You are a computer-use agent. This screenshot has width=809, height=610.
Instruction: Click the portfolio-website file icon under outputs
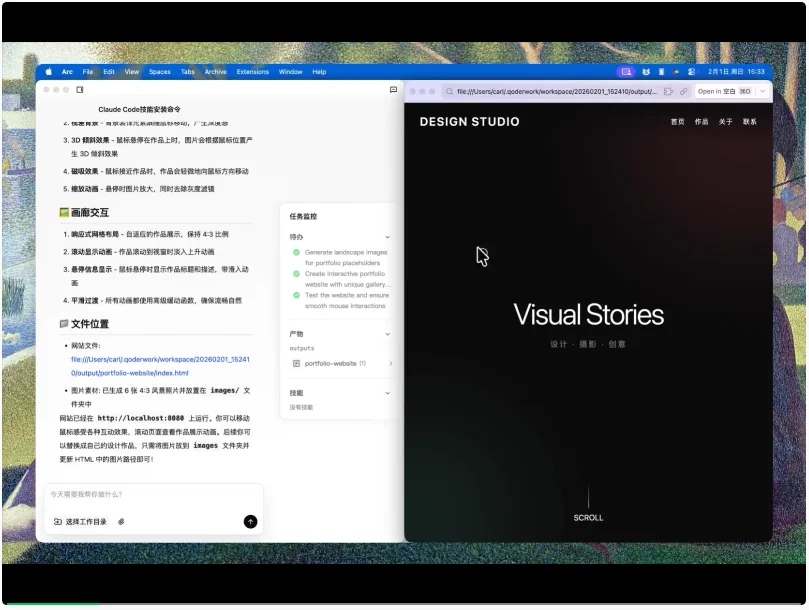296,363
